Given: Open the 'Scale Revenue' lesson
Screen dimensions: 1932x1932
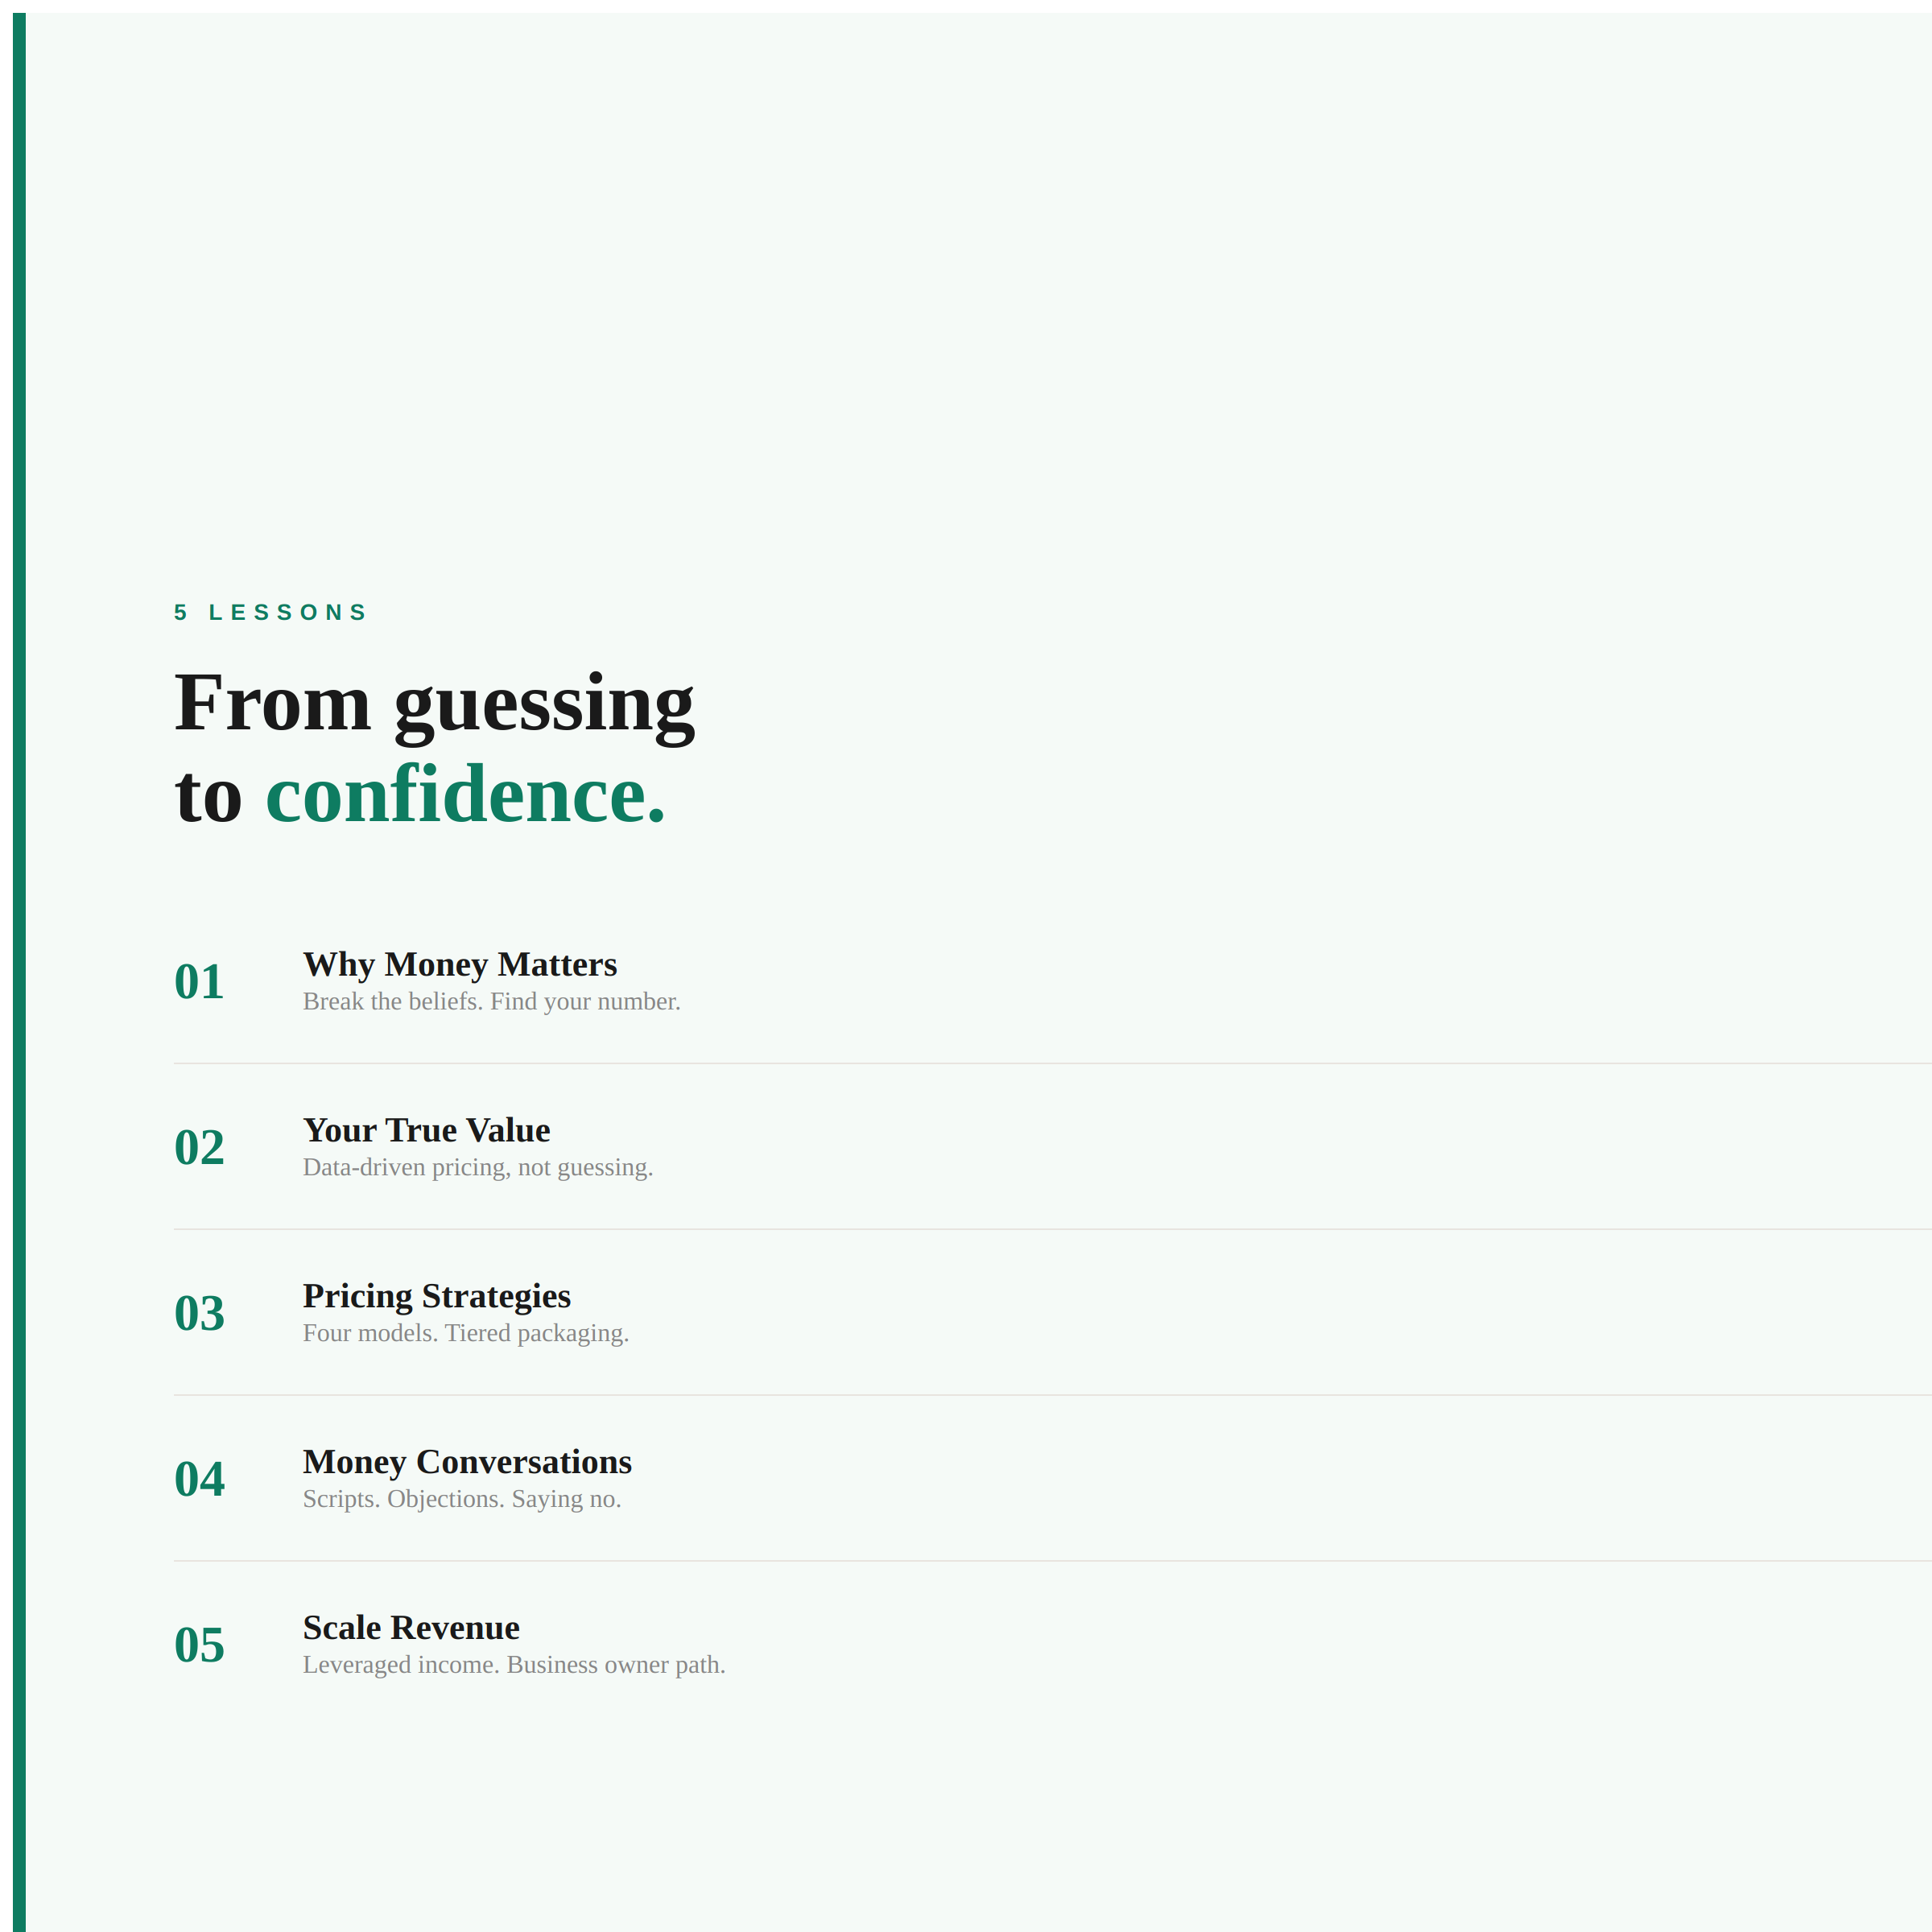Looking at the screenshot, I should click(411, 1628).
